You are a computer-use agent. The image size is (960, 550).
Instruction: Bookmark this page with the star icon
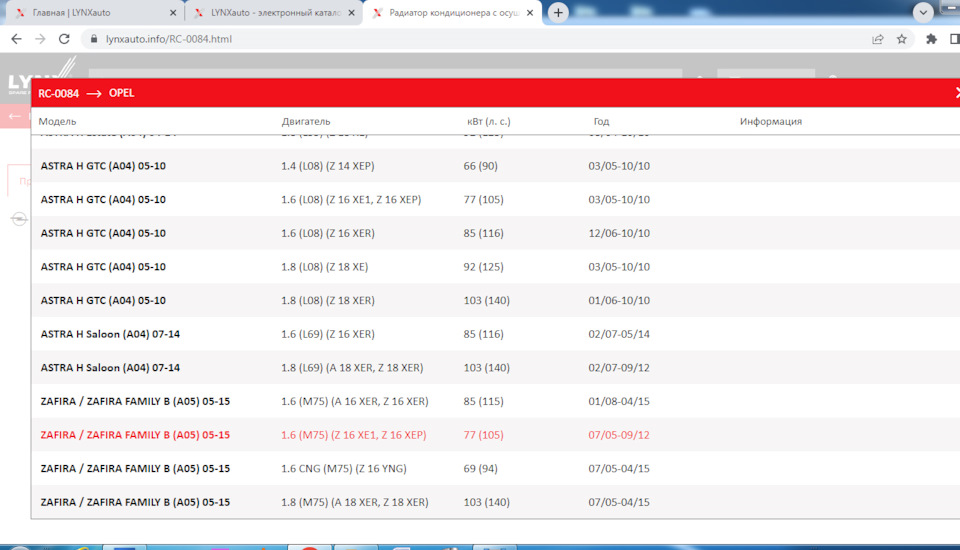coord(902,39)
